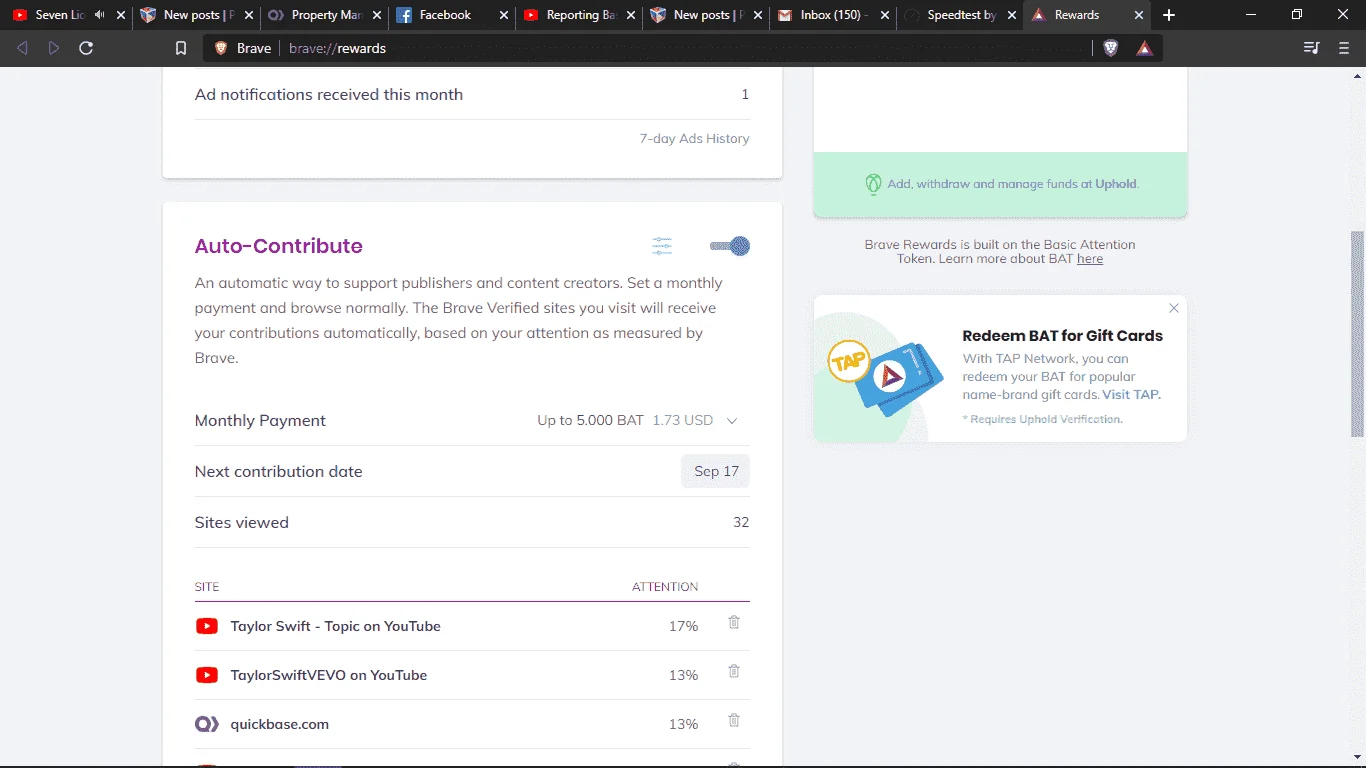Open Auto-Contribute settings sliders icon

(662, 246)
